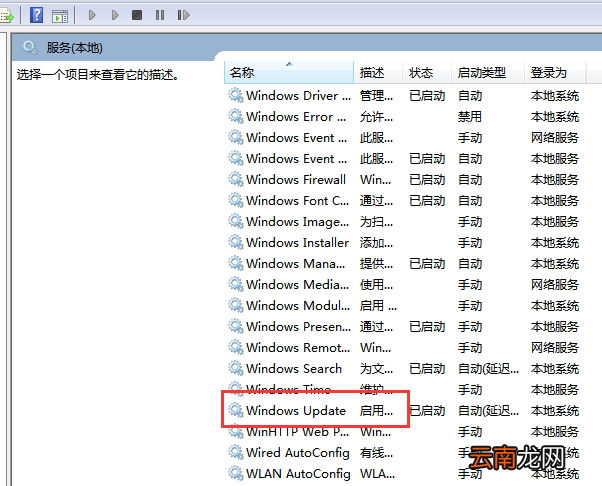This screenshot has width=602, height=486.
Task: Select the Windows Mana... service name
Action: coord(296,263)
